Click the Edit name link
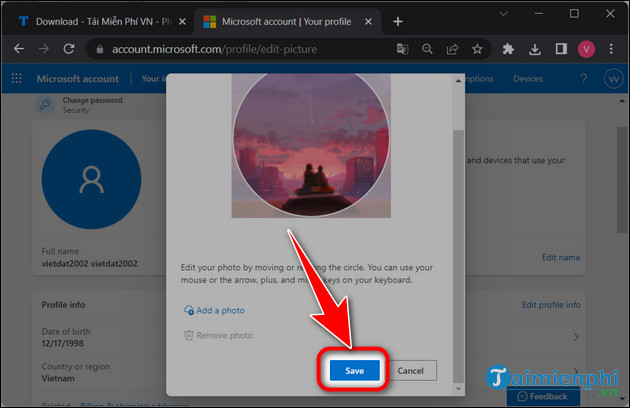Viewport: 630px width, 408px height. point(561,258)
